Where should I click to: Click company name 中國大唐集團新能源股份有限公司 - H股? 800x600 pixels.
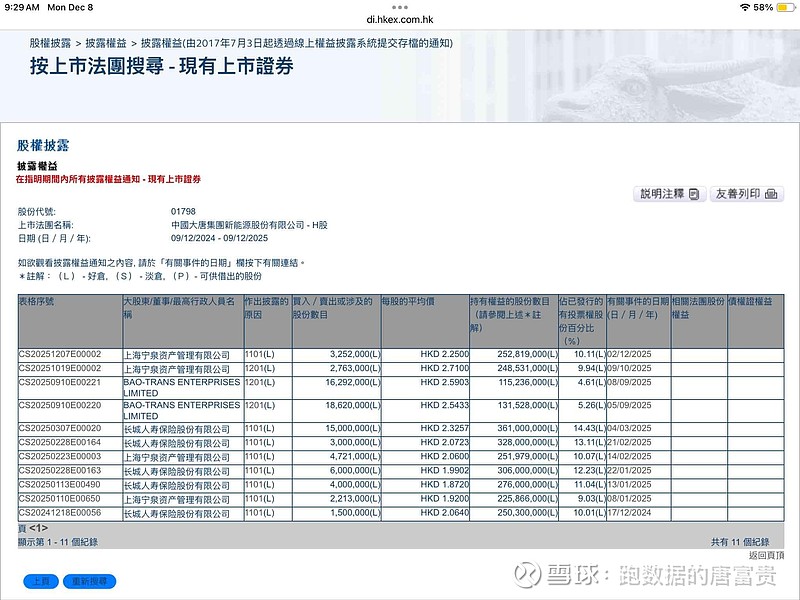[249, 225]
